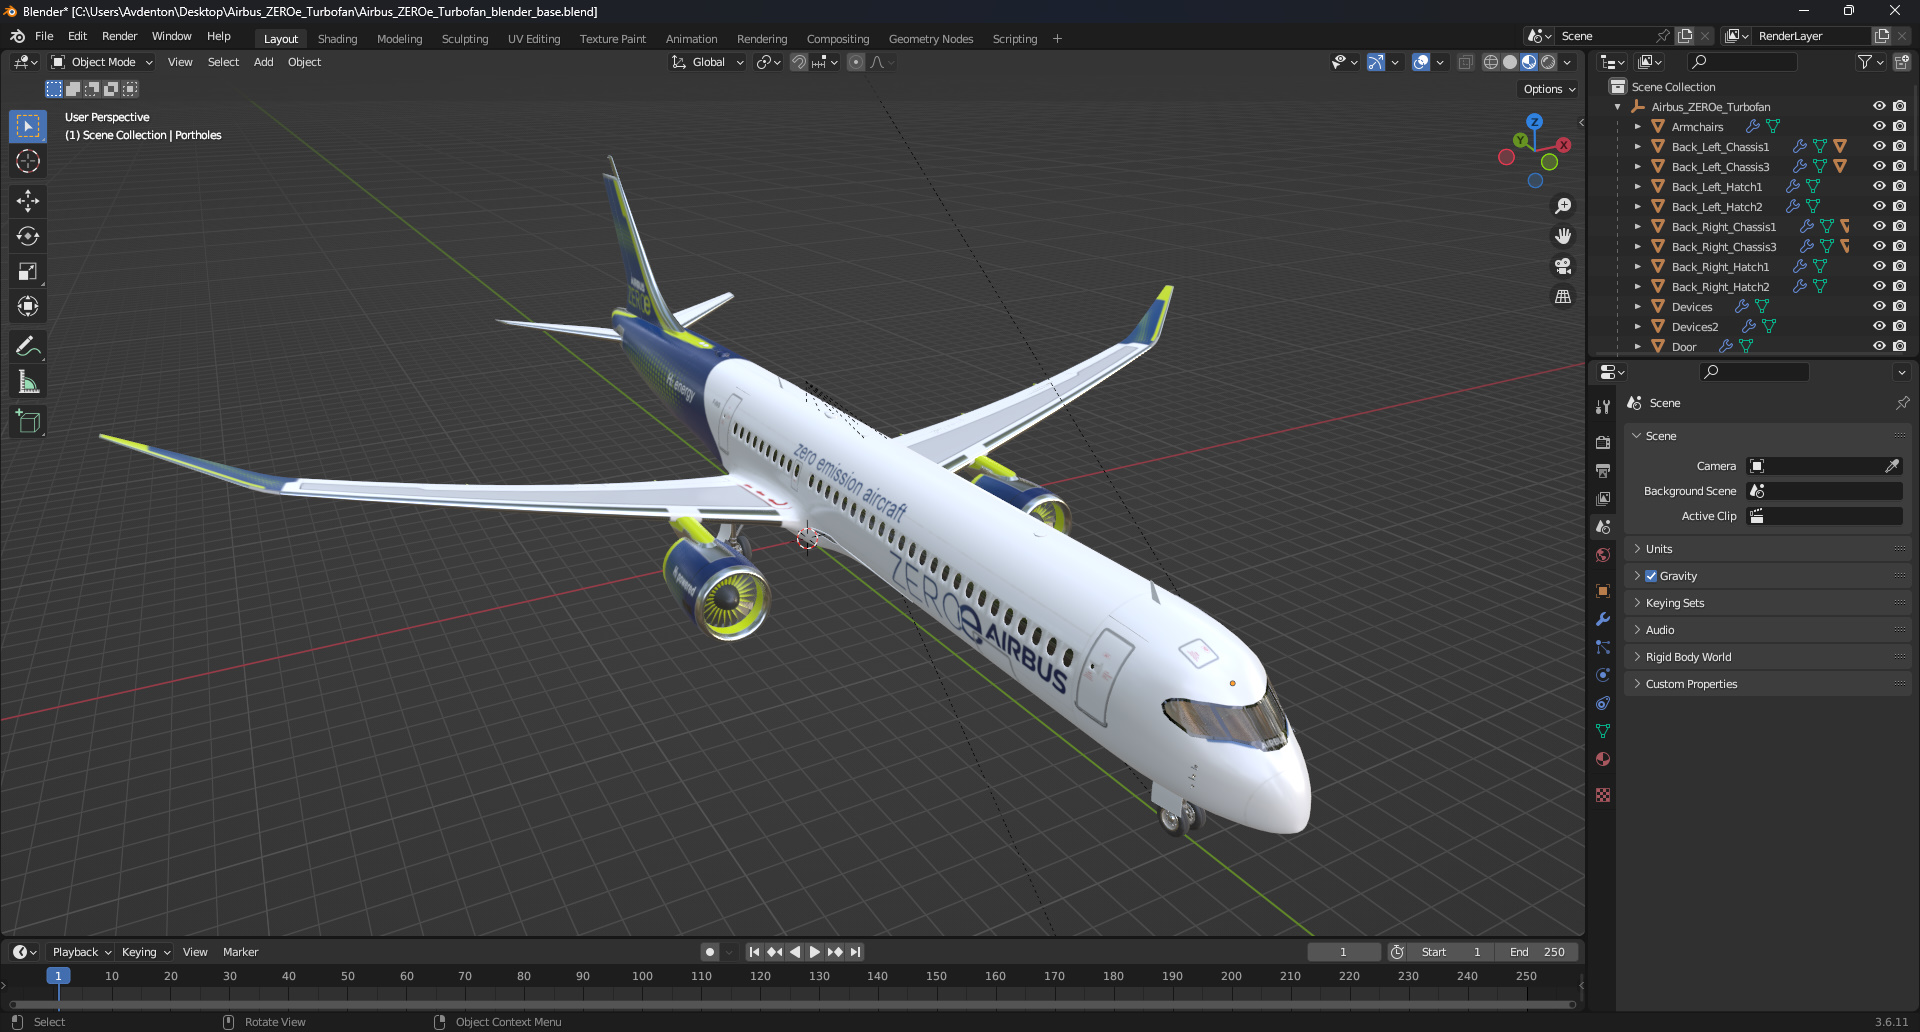
Task: Click the Camera field eyedropper
Action: [1892, 466]
